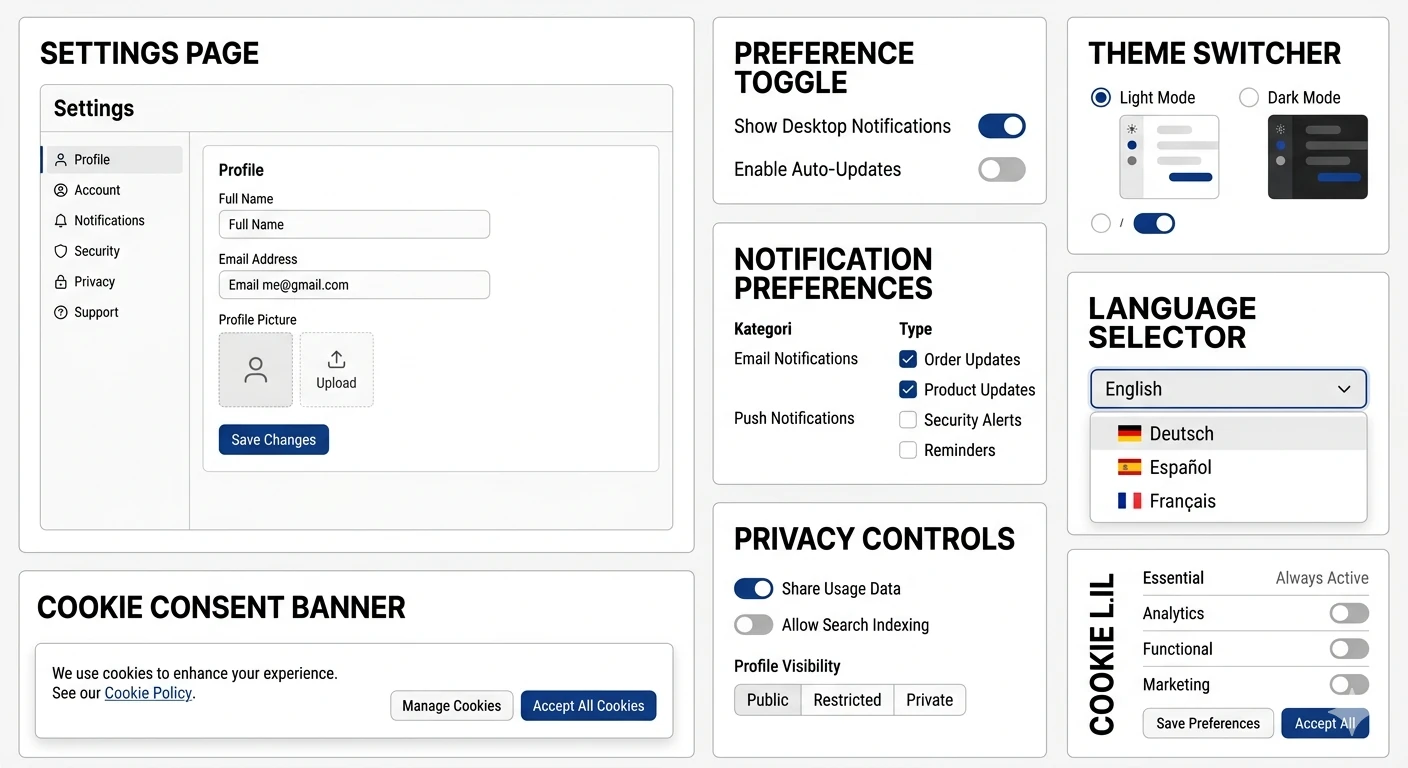Click the Support question-mark icon
The height and width of the screenshot is (768, 1408).
point(61,312)
